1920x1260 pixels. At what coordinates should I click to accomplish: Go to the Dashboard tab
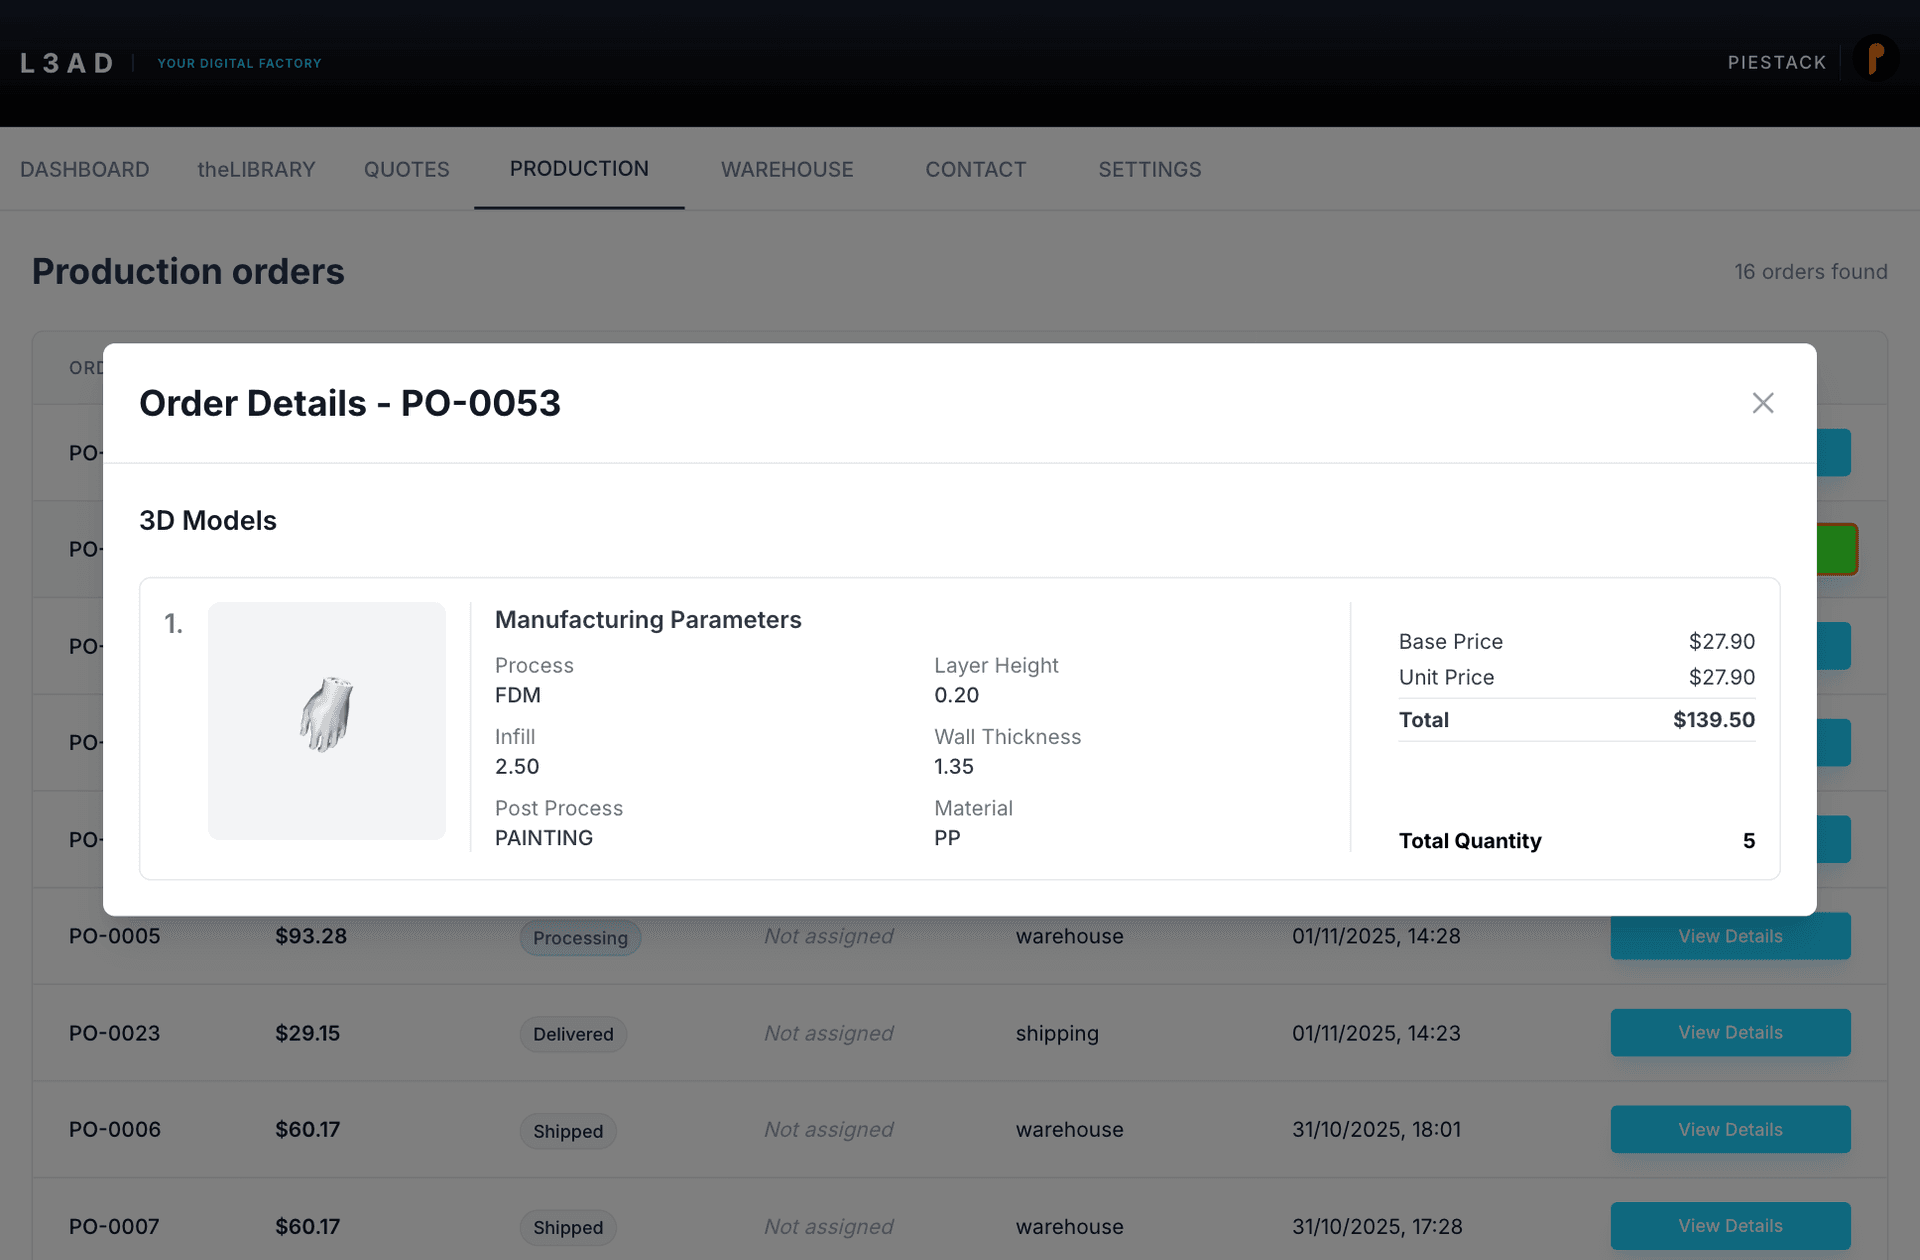pyautogui.click(x=85, y=170)
